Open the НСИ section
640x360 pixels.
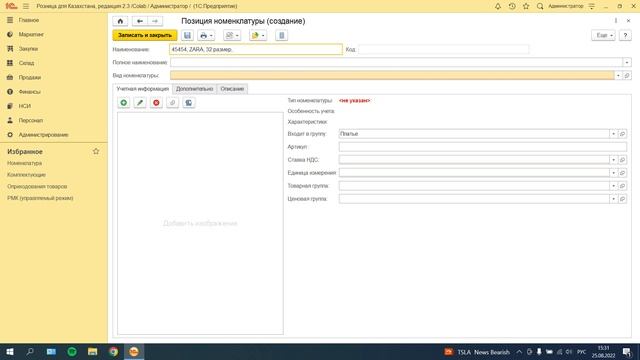coord(24,106)
